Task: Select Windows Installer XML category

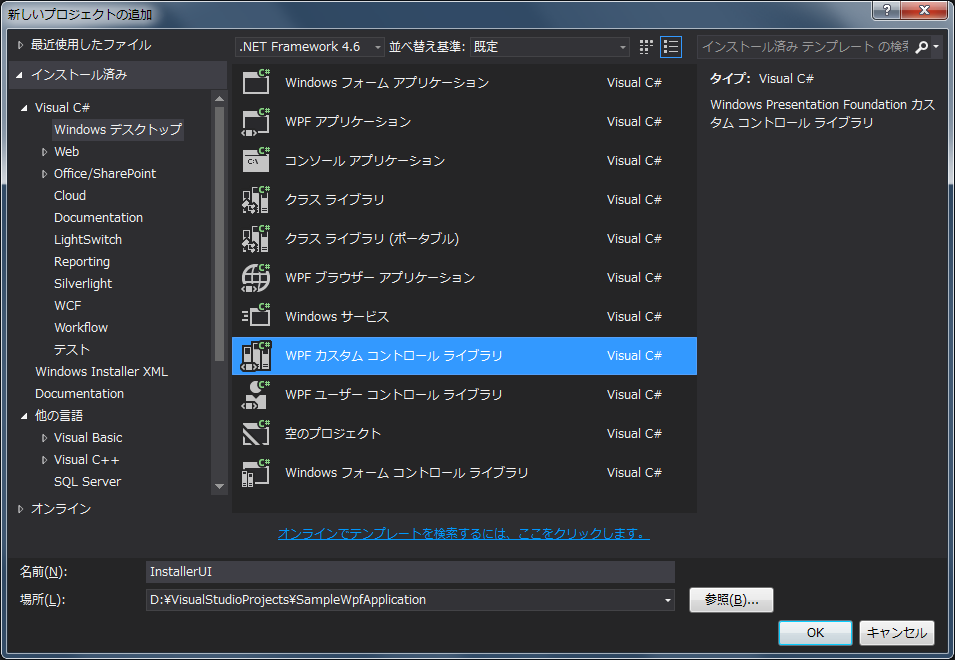Action: click(101, 371)
